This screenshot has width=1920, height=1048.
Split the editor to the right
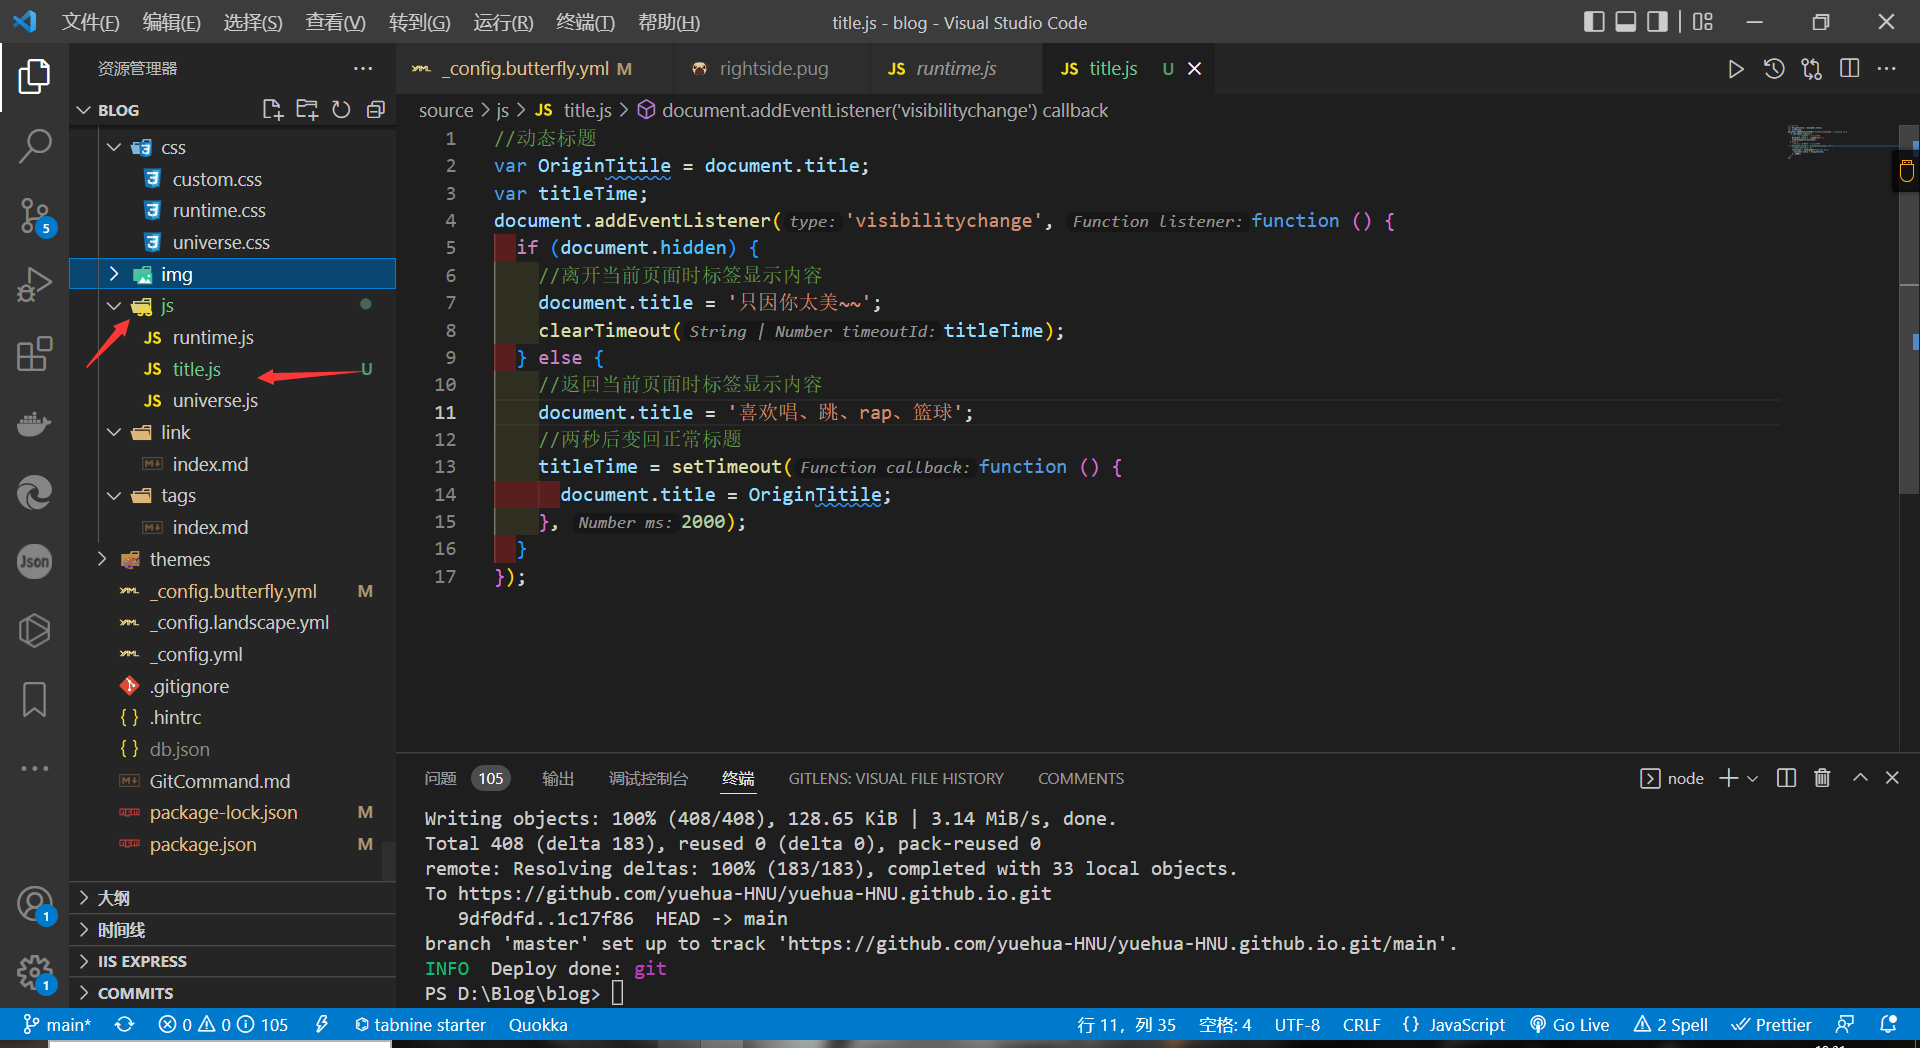[x=1849, y=69]
